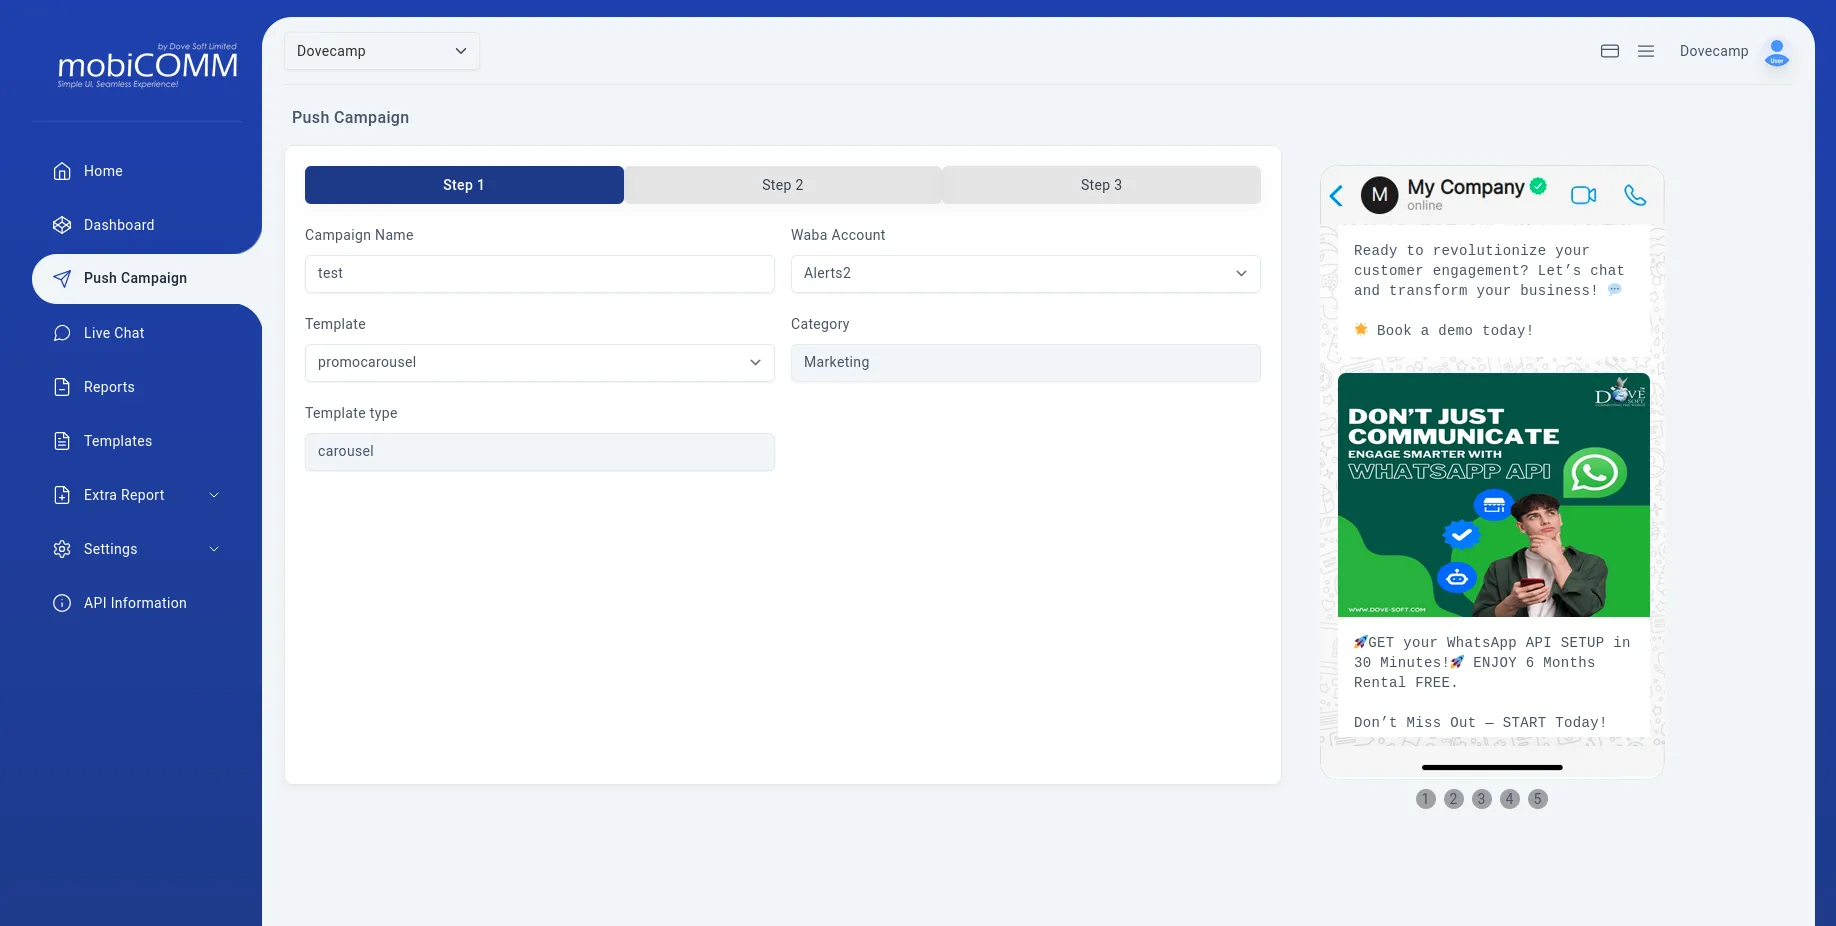
Task: Open the Template promocarousel dropdown
Action: 540,363
